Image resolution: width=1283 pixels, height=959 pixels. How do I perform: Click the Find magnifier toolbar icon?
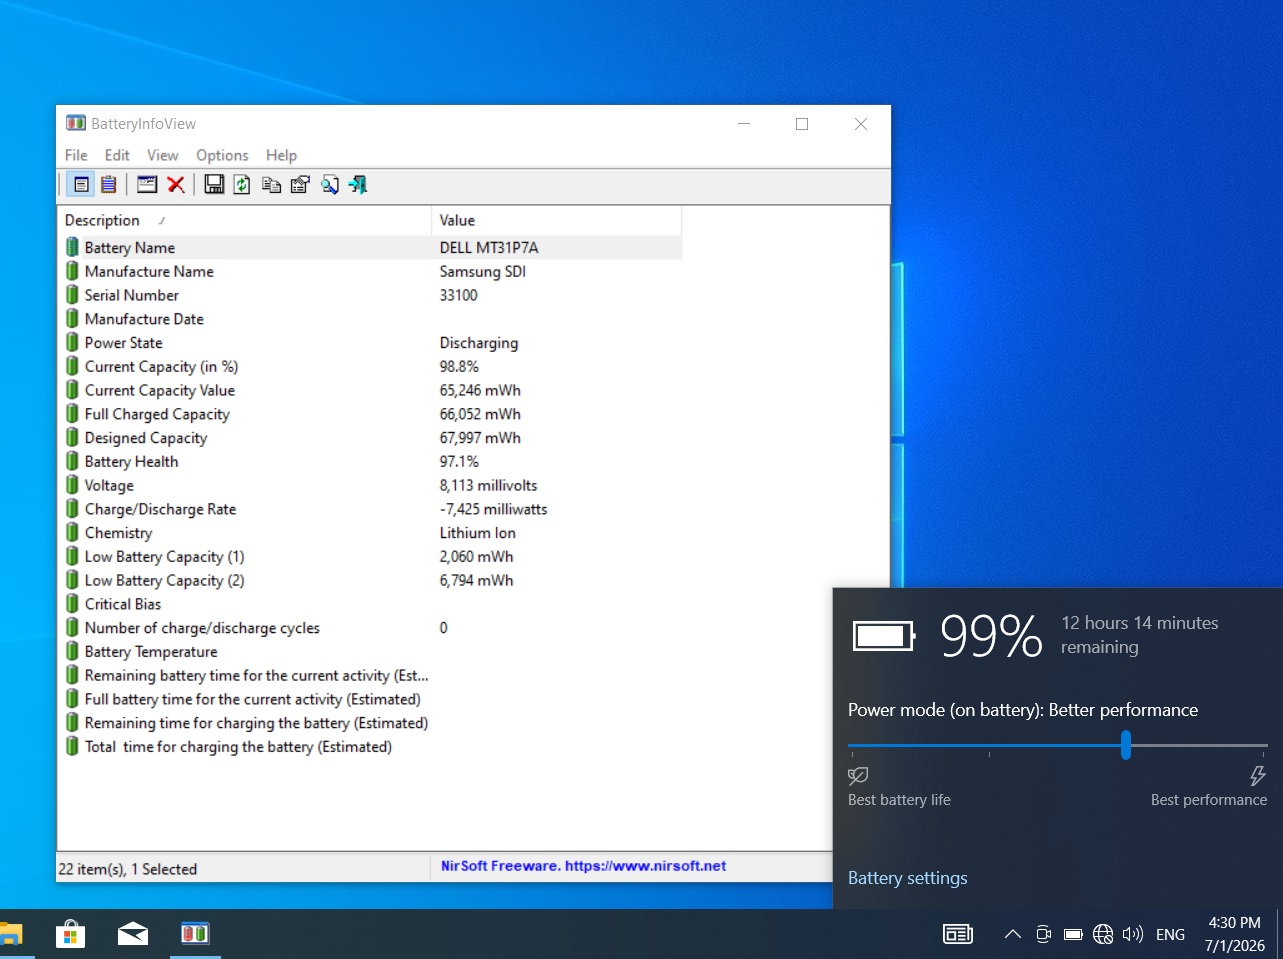(x=329, y=184)
